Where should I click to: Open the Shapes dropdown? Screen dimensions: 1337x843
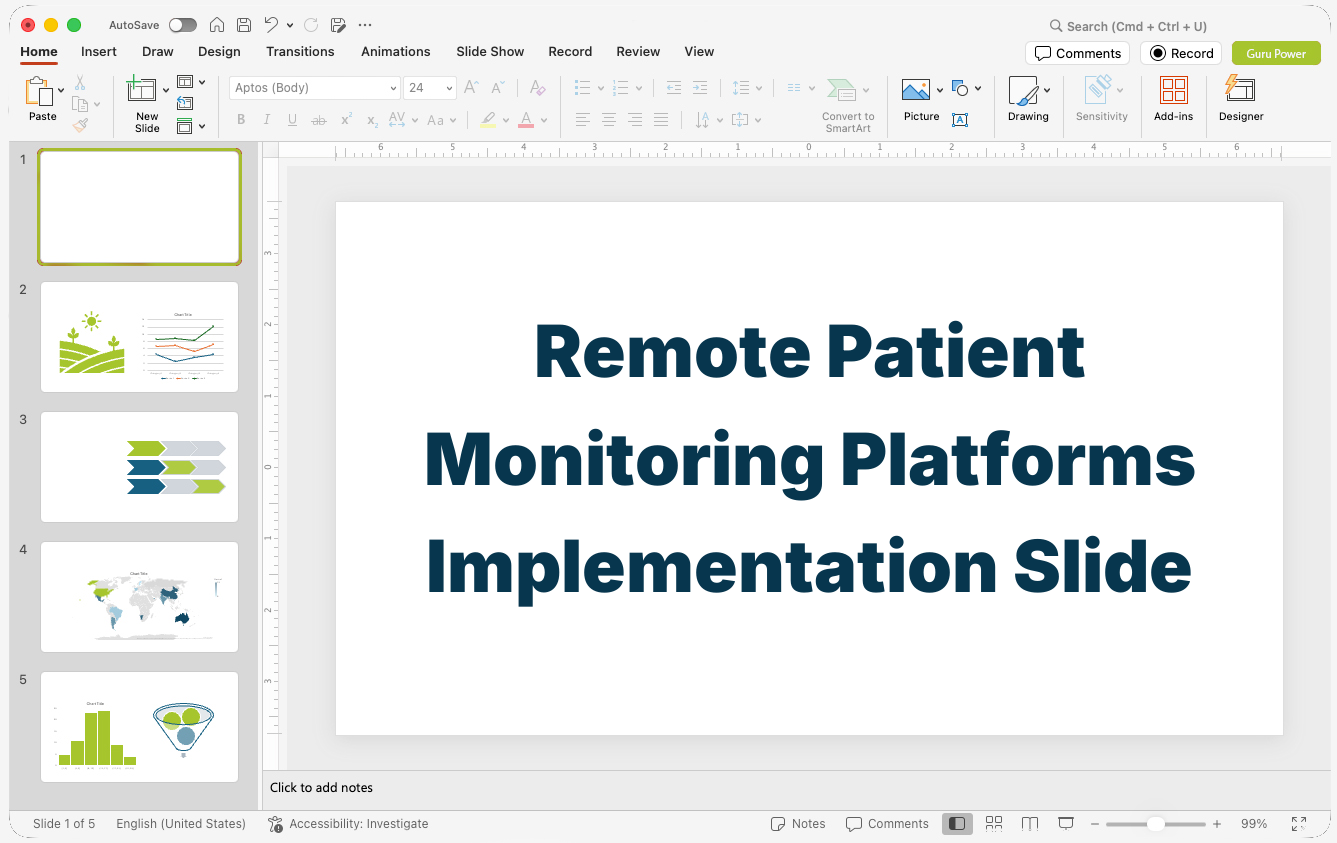tap(966, 89)
